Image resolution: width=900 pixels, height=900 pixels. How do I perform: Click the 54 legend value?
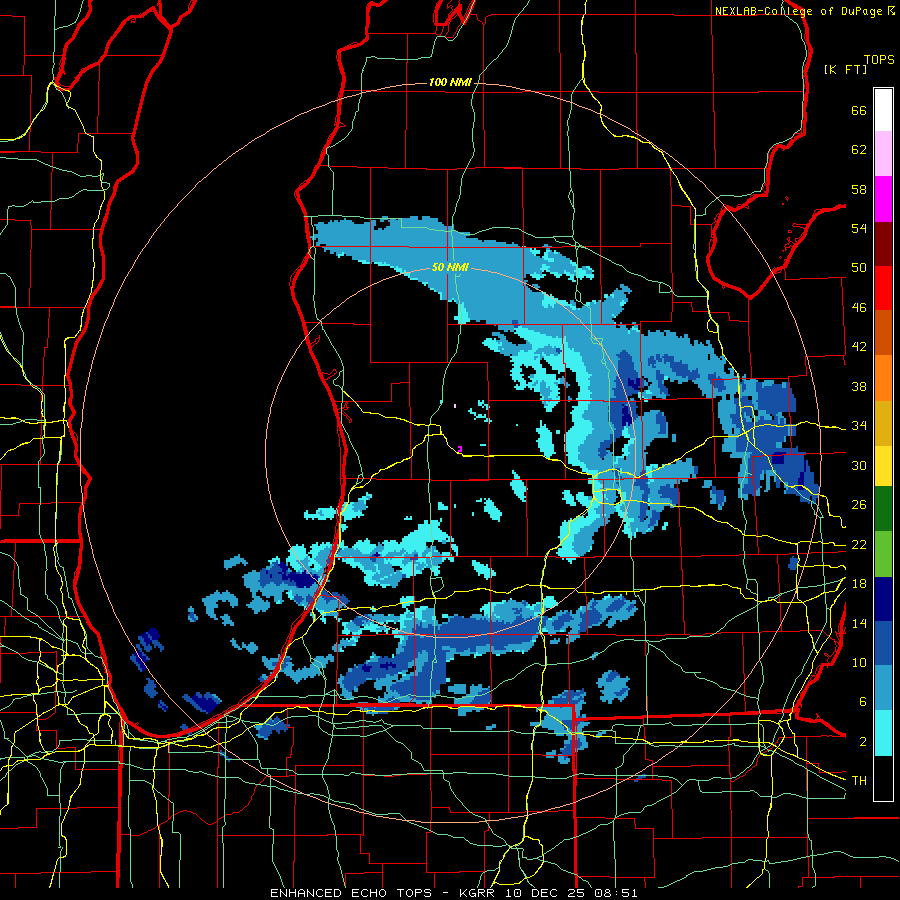(x=859, y=228)
